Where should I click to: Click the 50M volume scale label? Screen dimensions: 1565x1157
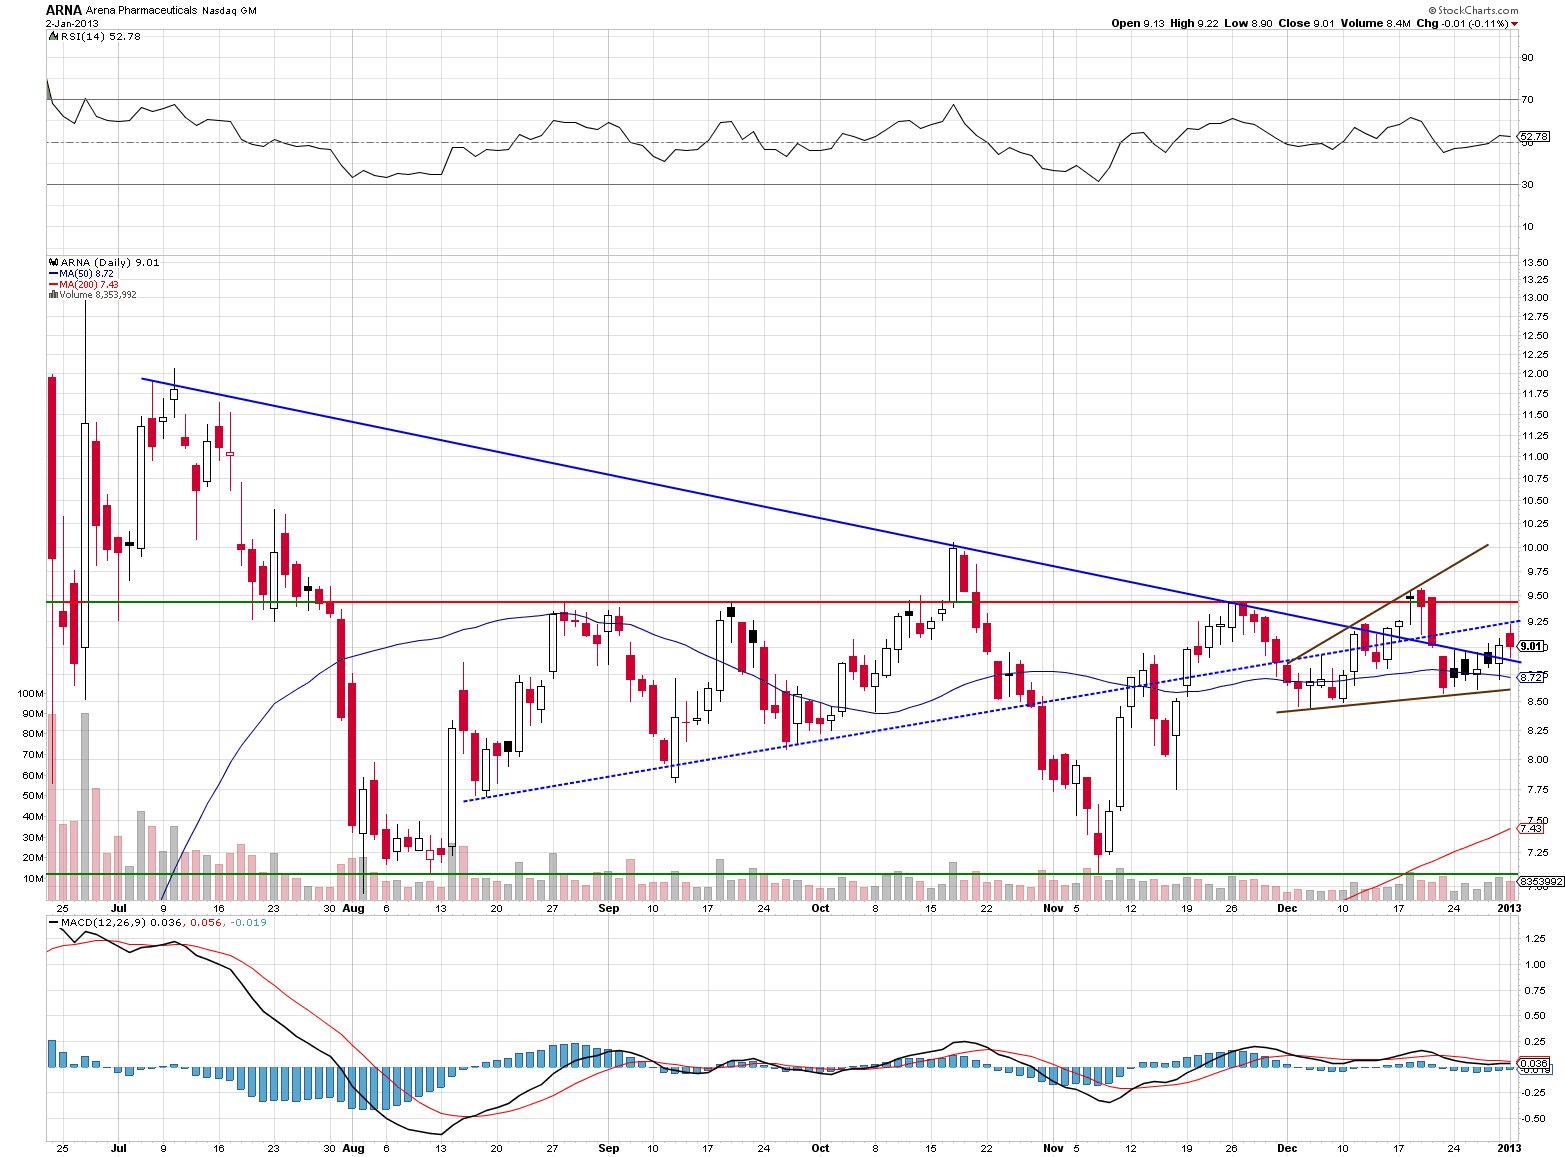click(33, 796)
